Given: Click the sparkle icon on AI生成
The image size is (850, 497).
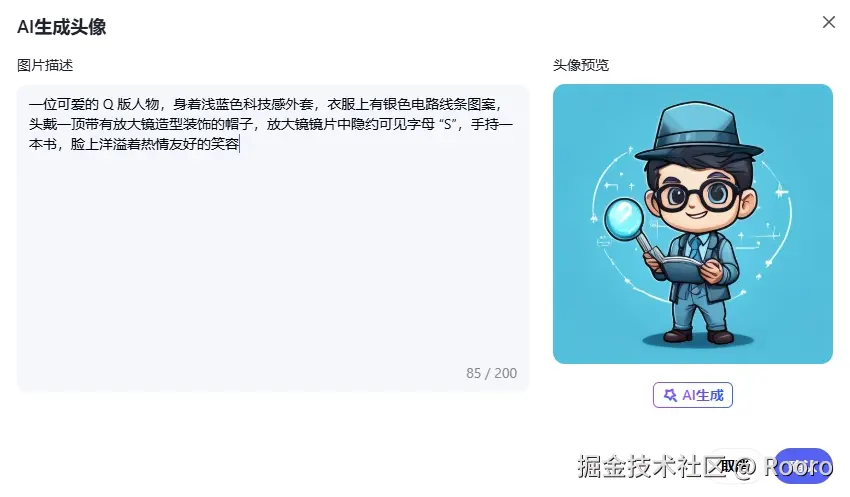Looking at the screenshot, I should [x=670, y=395].
